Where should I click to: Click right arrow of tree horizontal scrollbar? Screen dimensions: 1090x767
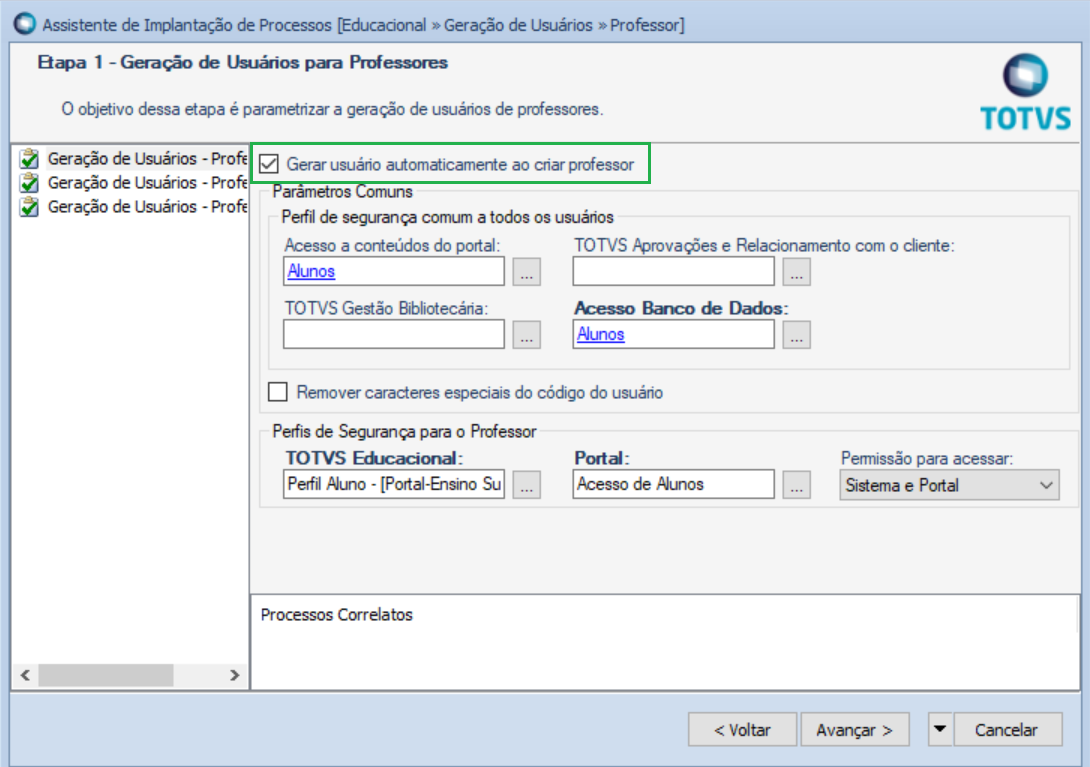[235, 675]
